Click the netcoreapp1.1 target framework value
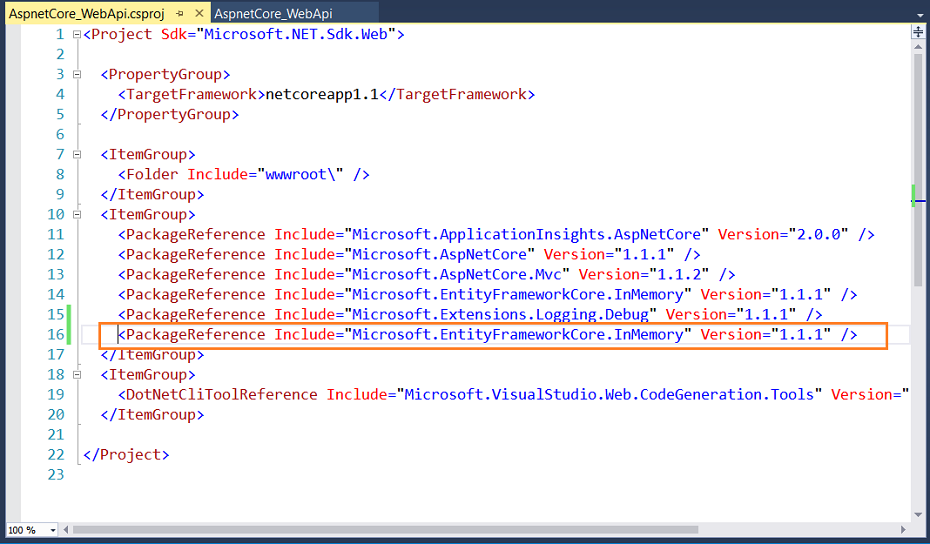Screen dimensions: 930x544 coord(322,94)
